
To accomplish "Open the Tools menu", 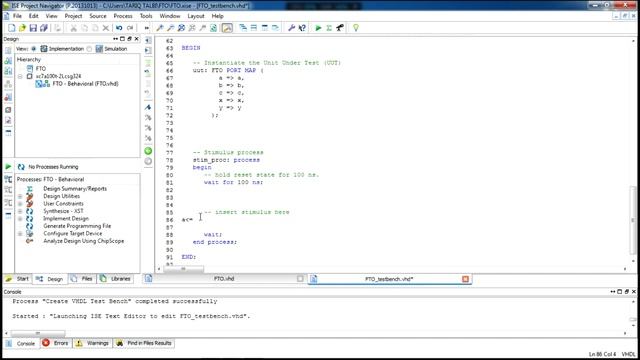I will [146, 16].
